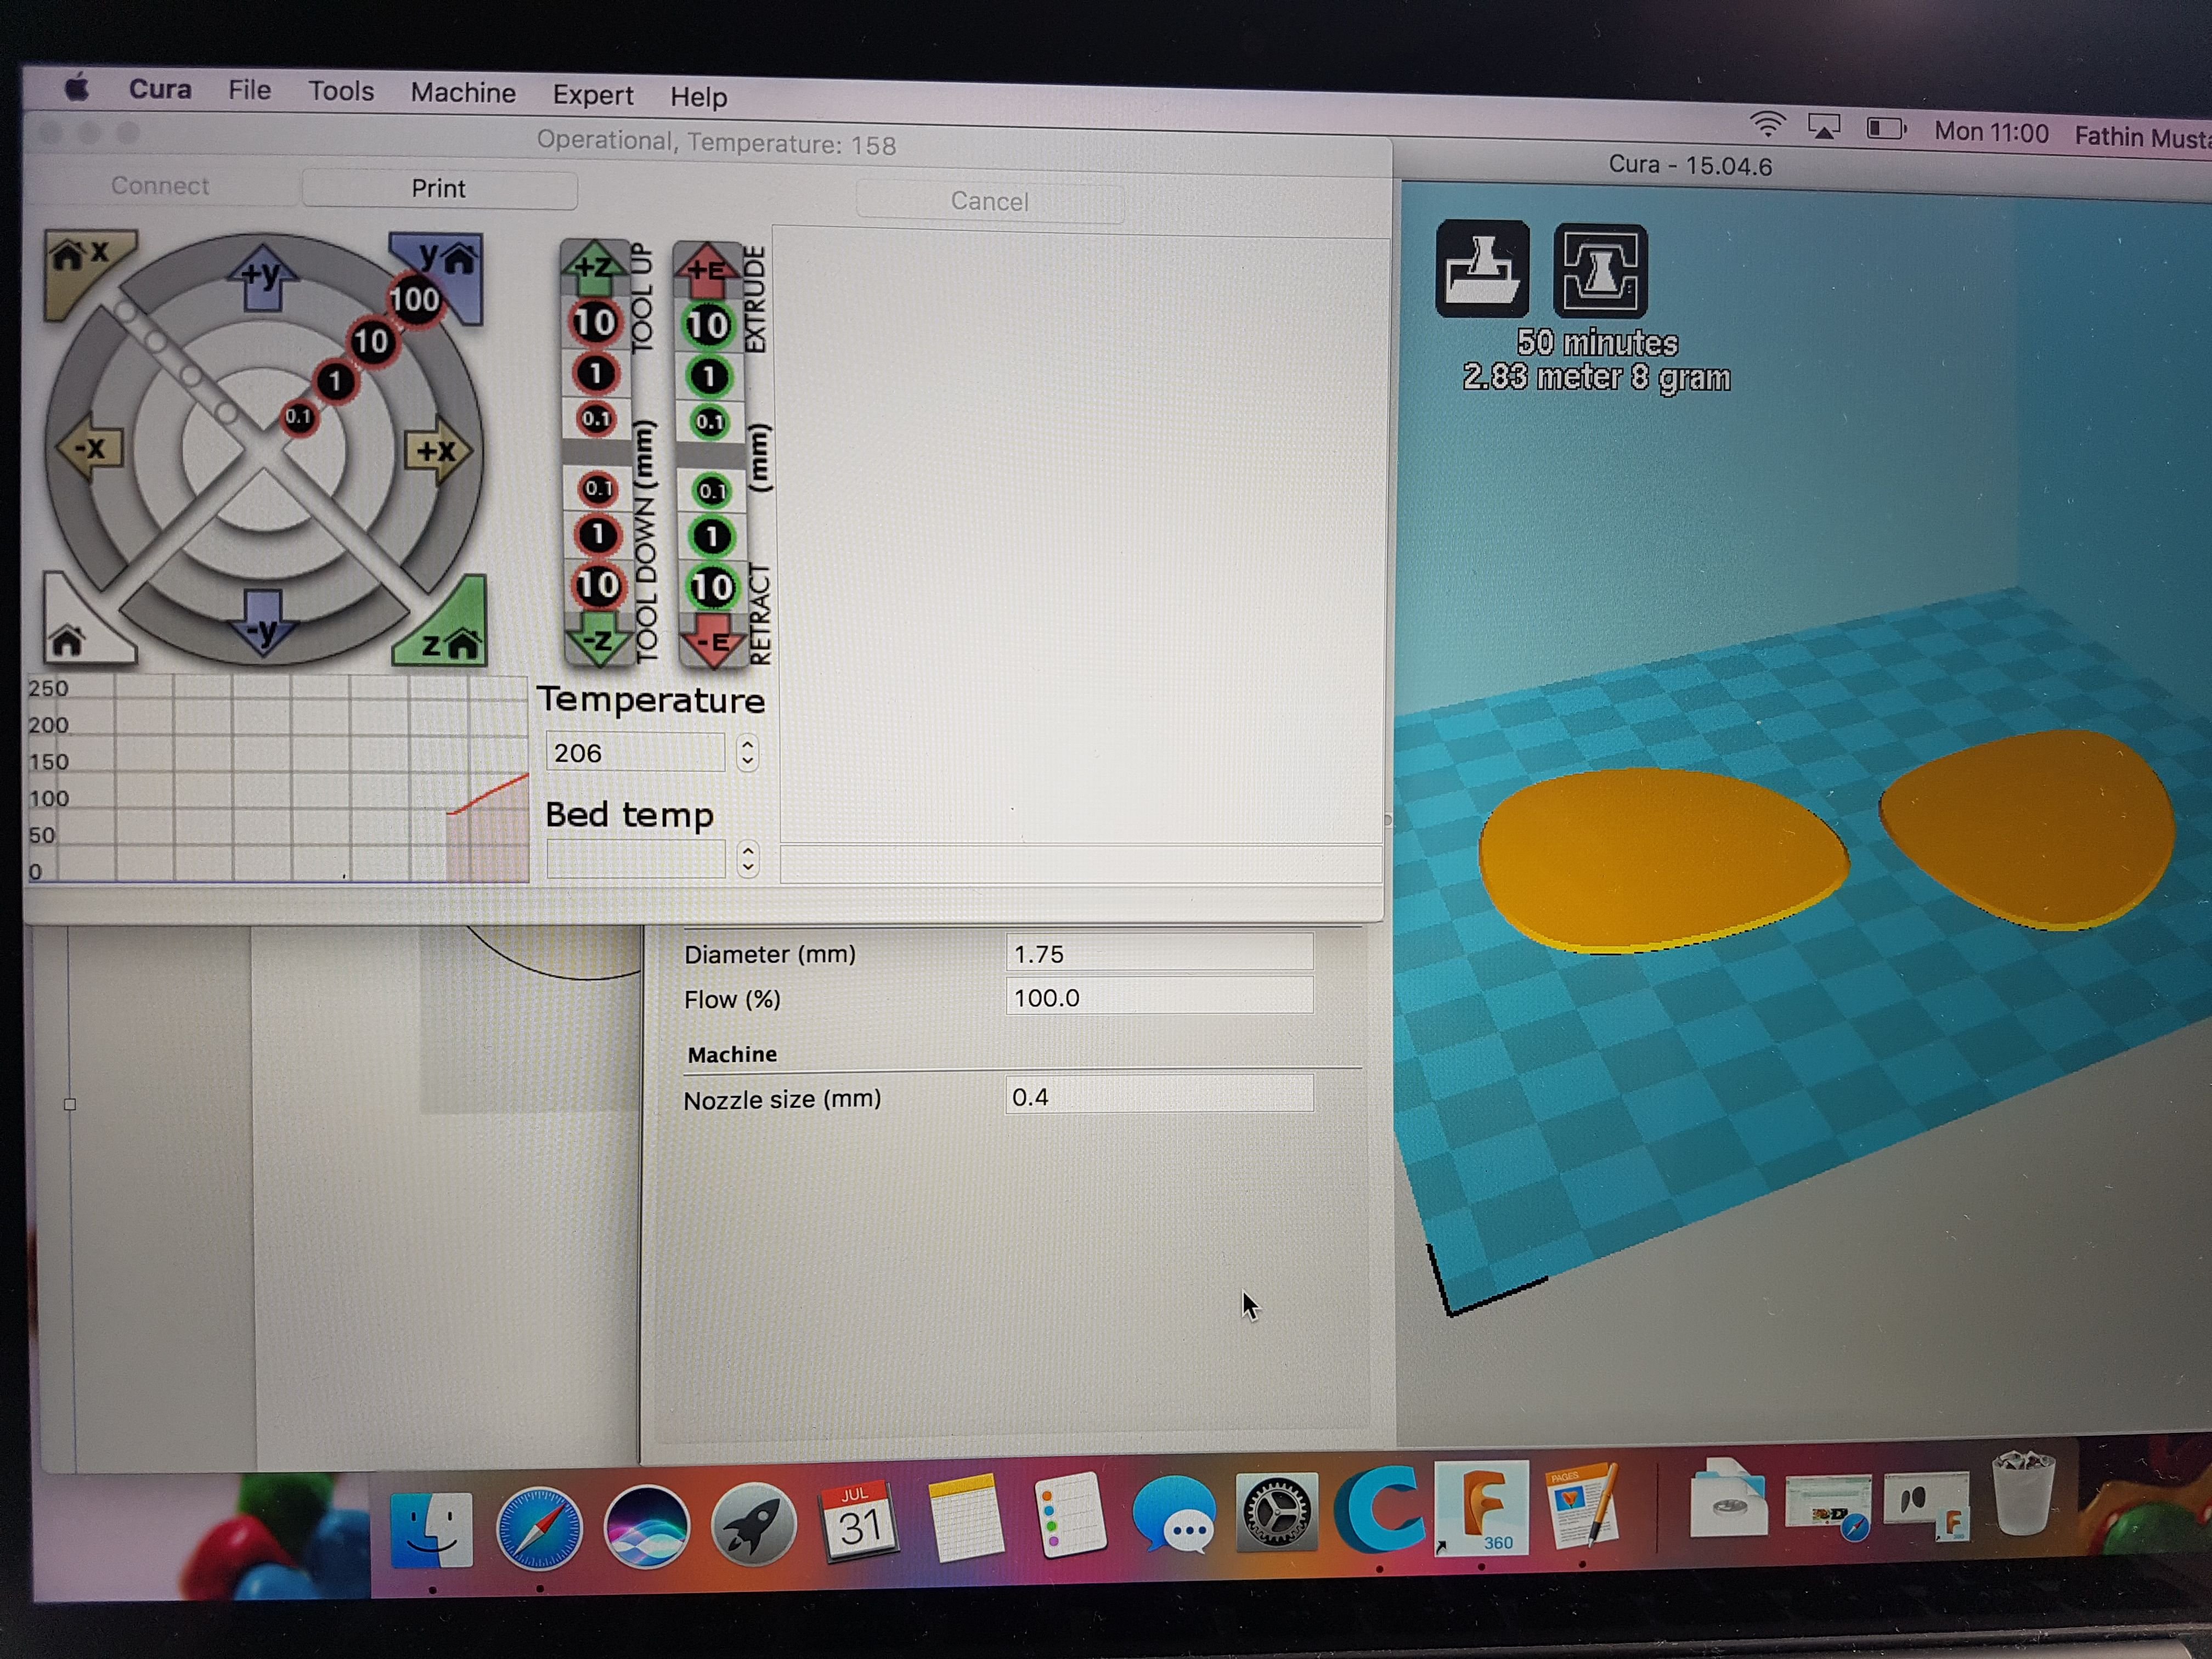Open the File menu
This screenshot has height=1659, width=2212.
pos(249,90)
